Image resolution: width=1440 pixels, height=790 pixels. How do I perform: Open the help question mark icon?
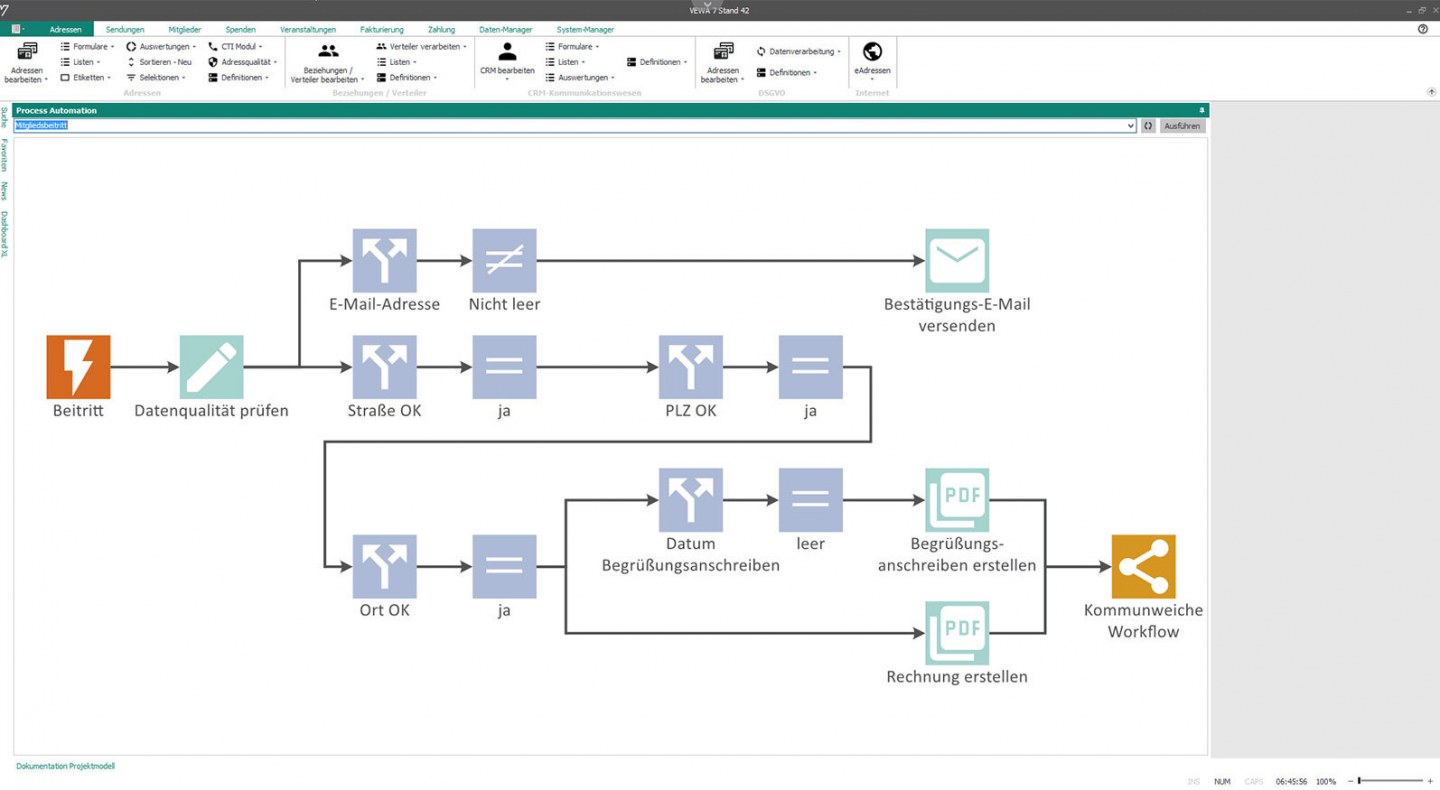1423,29
